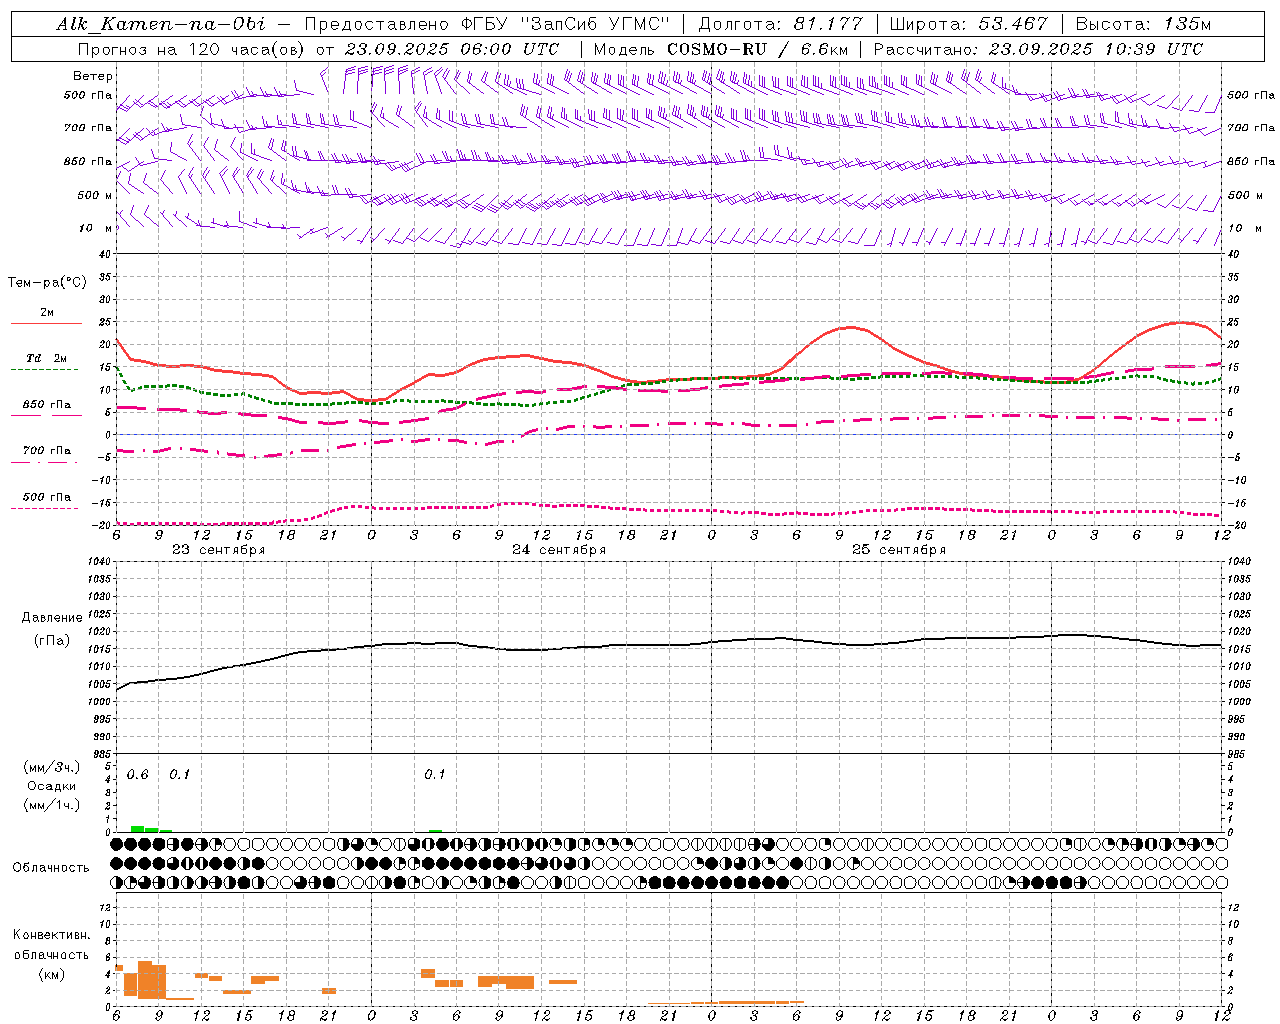Click the '23 сентября' date label
The height and width of the screenshot is (1024, 1280).
218,550
